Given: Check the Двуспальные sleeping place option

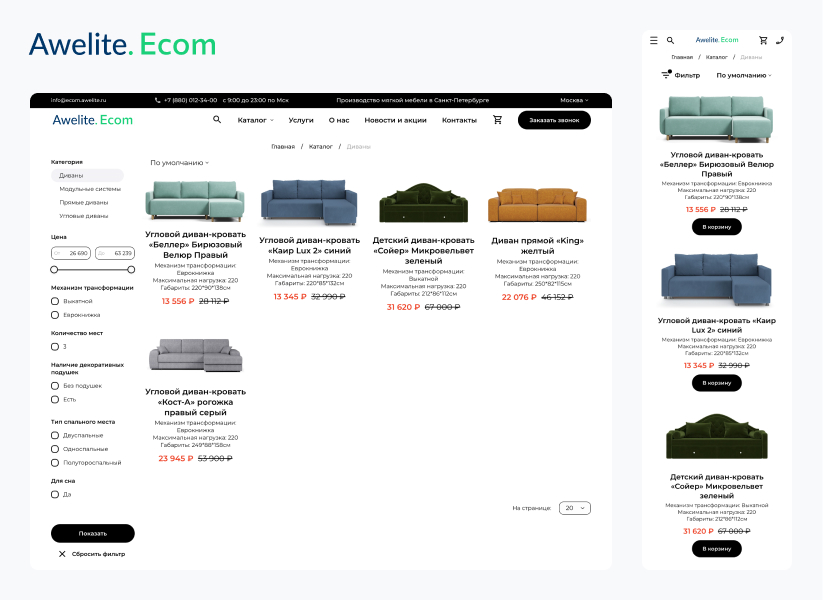Looking at the screenshot, I should 55,435.
